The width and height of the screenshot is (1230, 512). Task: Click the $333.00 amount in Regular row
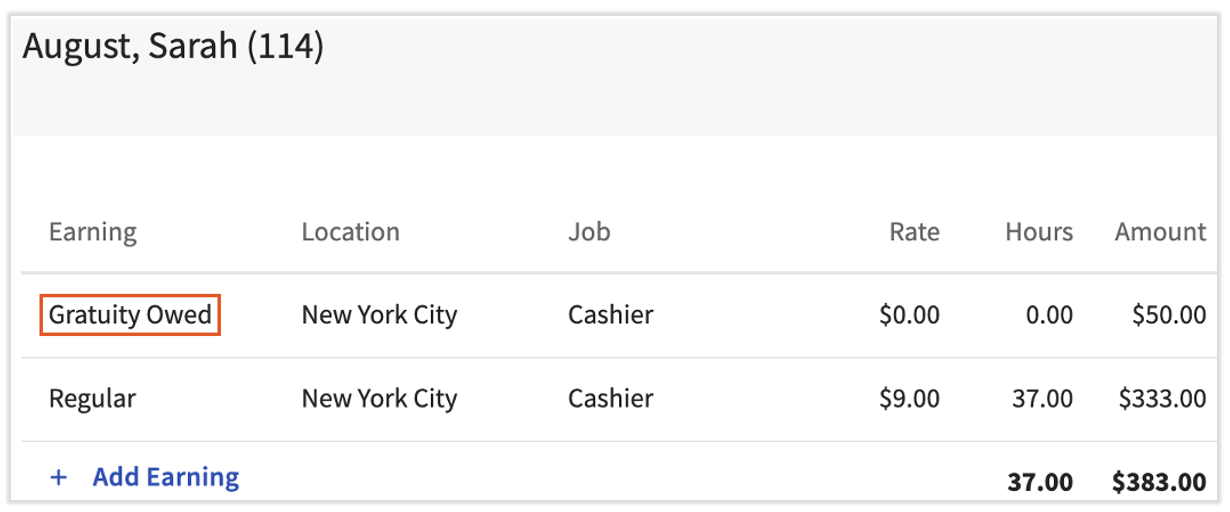tap(1162, 399)
